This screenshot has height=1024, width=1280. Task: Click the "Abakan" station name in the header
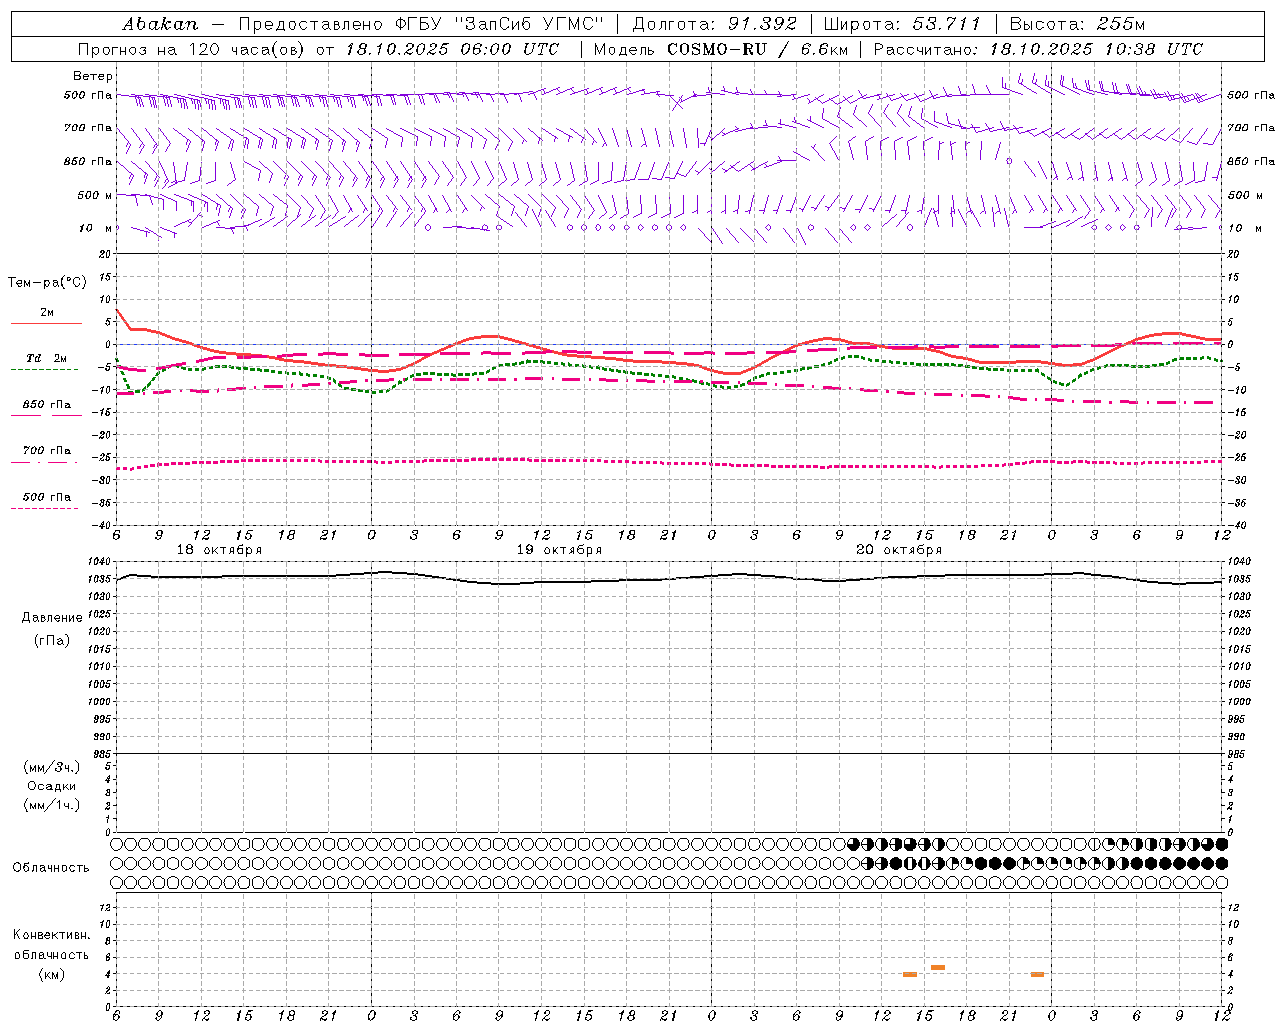pos(160,24)
